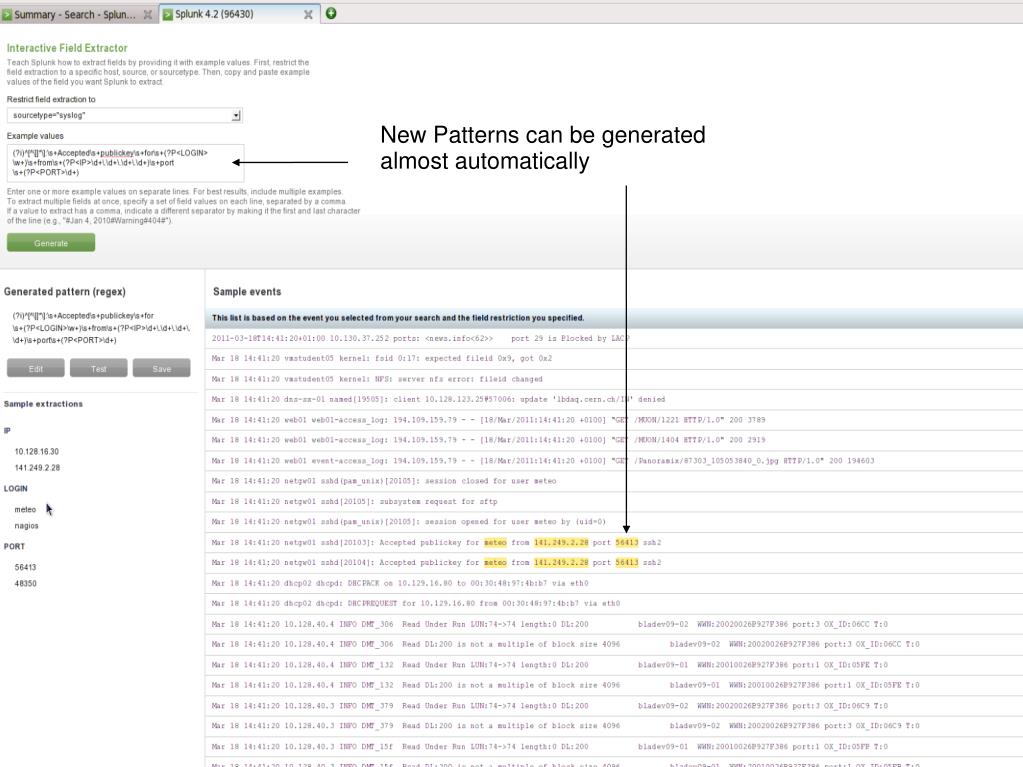Click web01 access log /MUON/1221 event
The height and width of the screenshot is (767, 1023).
tap(613, 419)
